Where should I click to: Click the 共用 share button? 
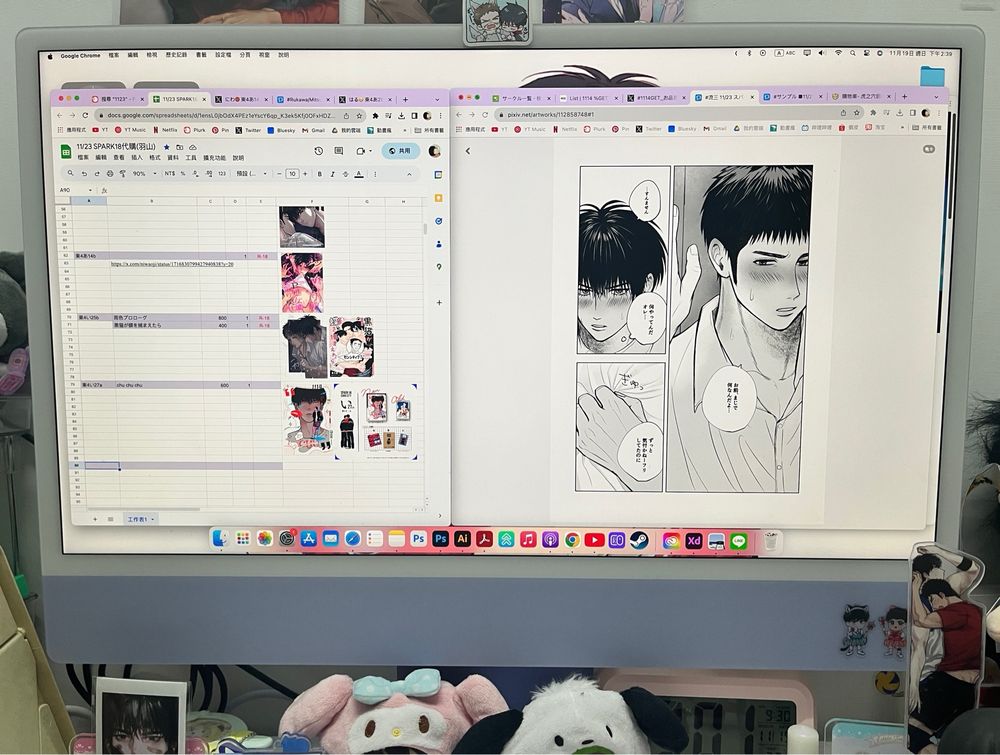click(401, 151)
